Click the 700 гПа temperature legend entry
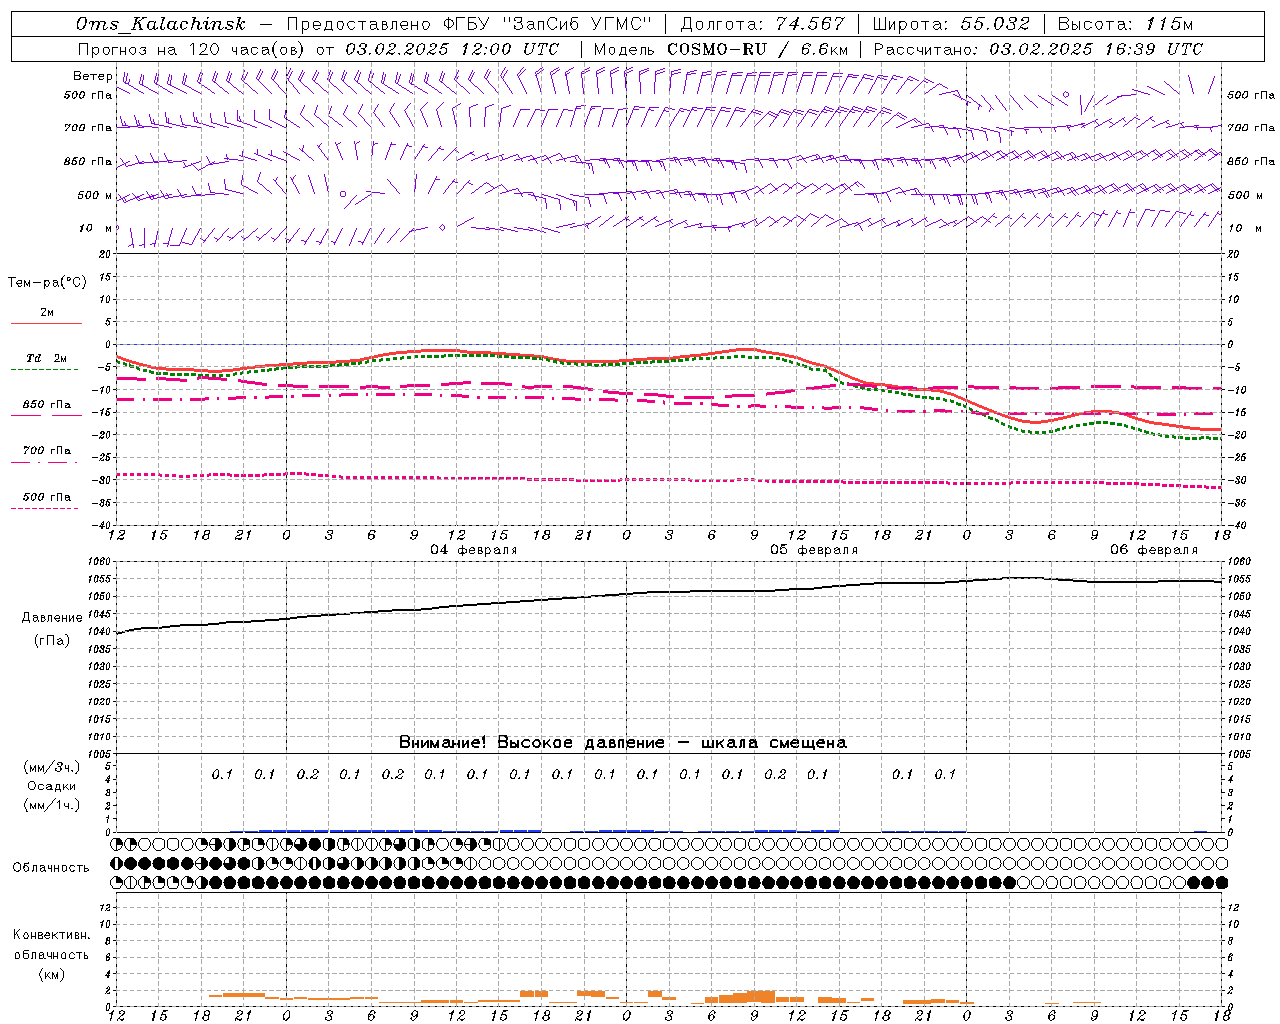Viewport: 1280px width, 1024px height. tap(46, 451)
